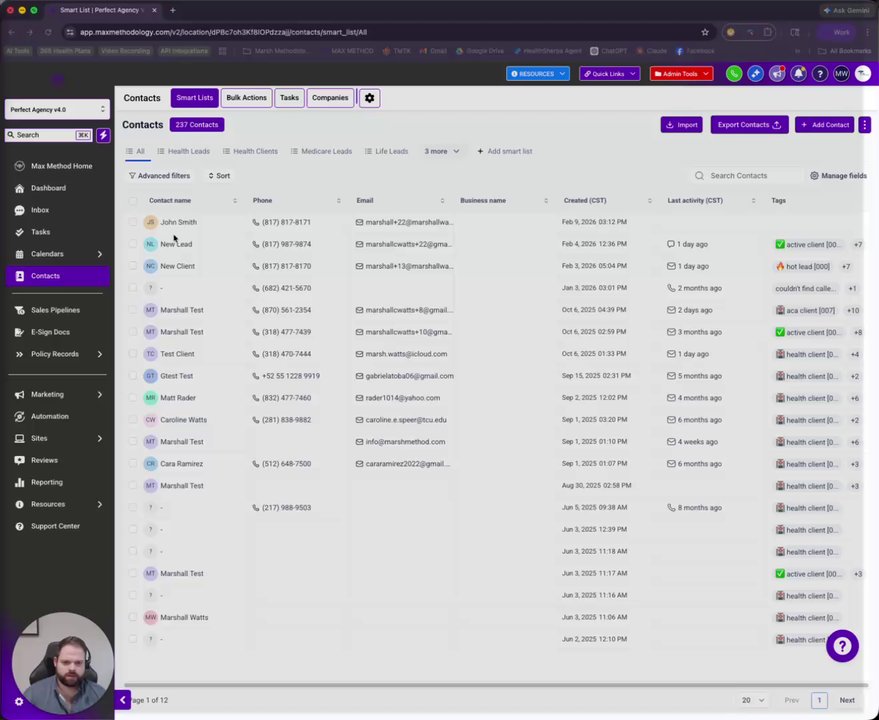The width and height of the screenshot is (879, 720).
Task: Open the green phone dialer icon
Action: 734,73
